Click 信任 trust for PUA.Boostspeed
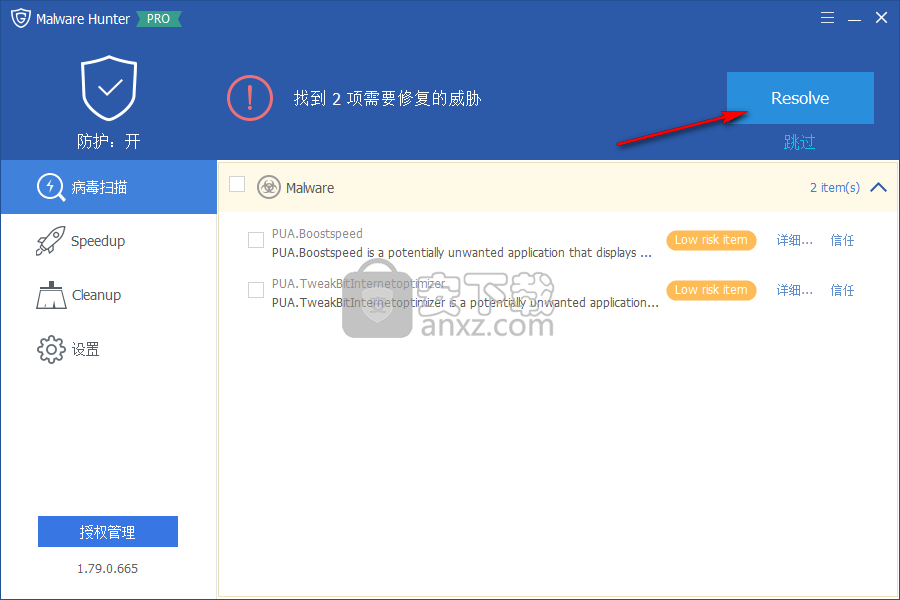 (x=842, y=240)
